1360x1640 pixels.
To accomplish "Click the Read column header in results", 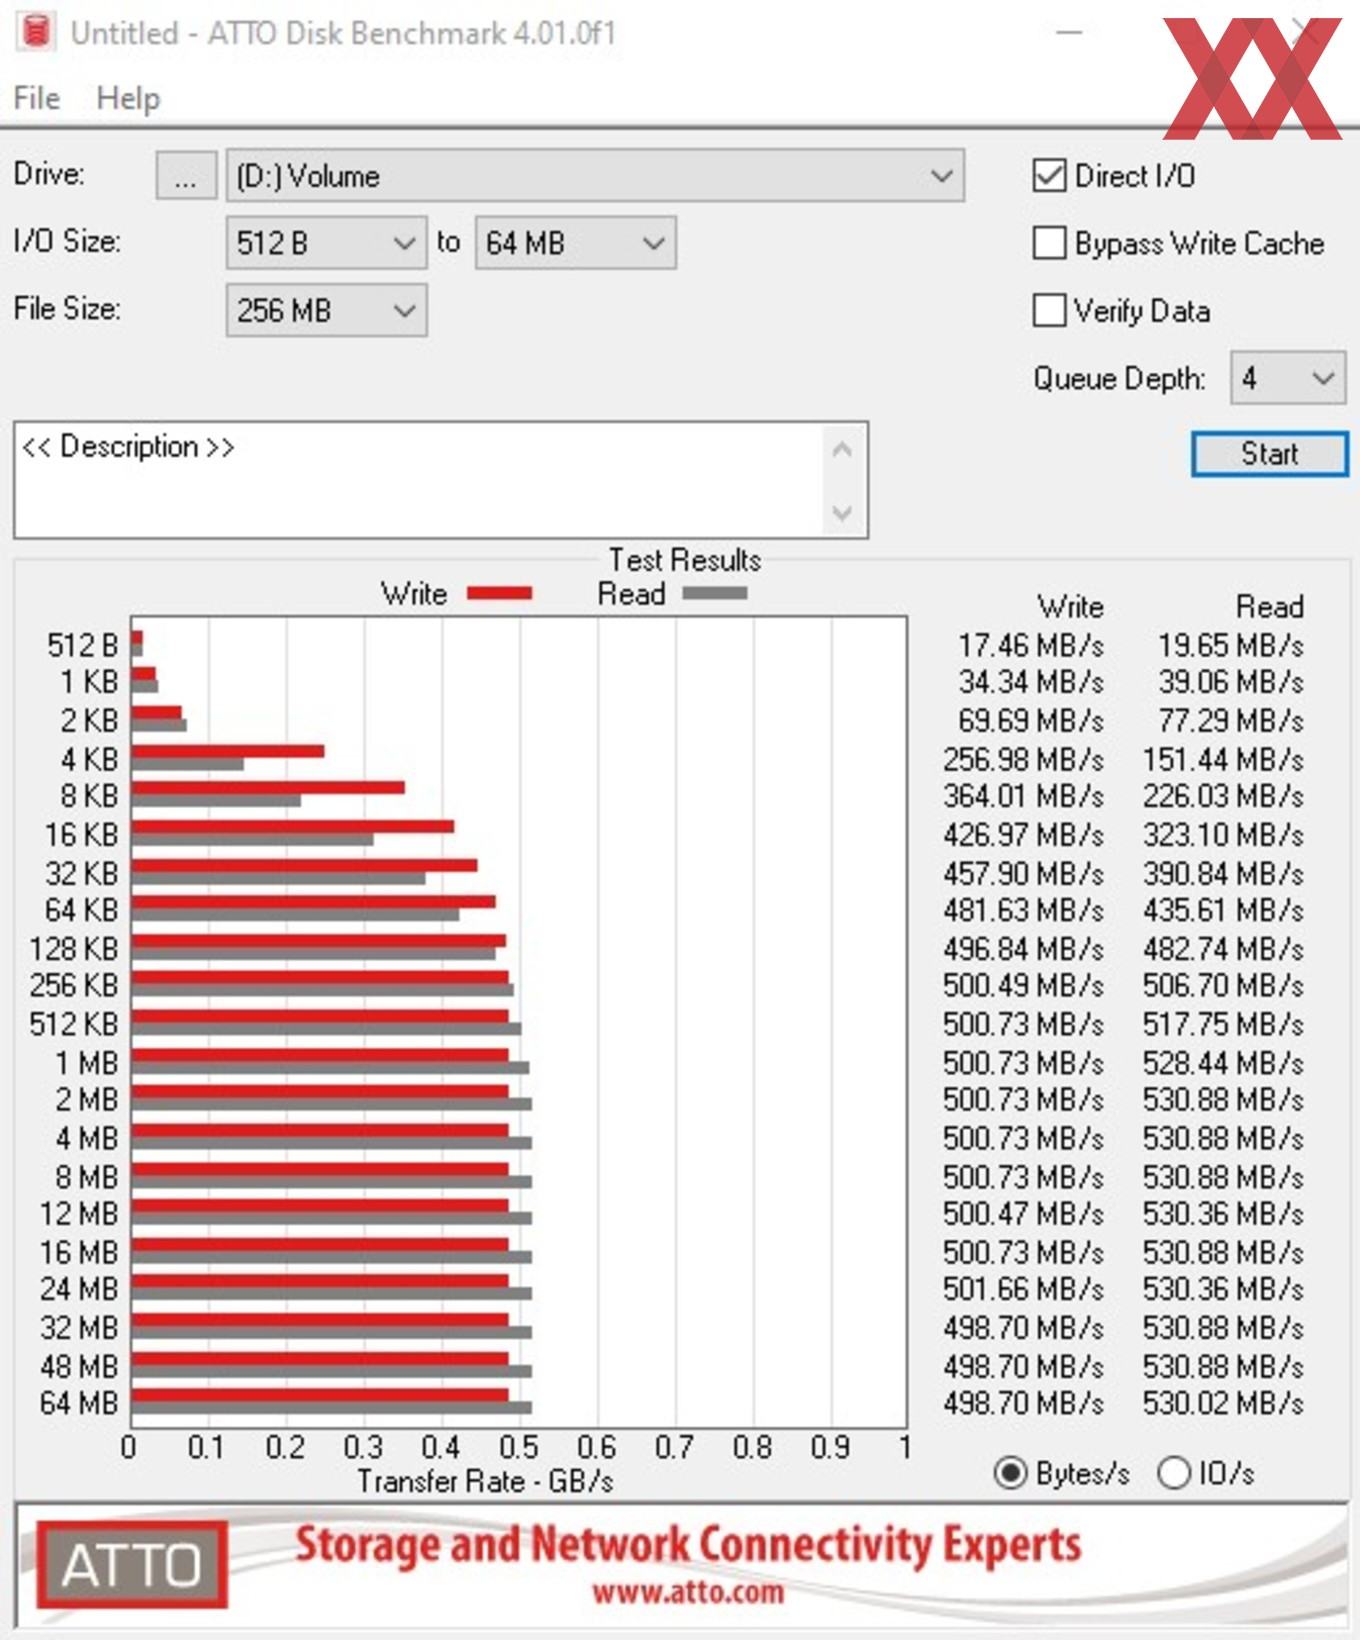I will [1270, 607].
